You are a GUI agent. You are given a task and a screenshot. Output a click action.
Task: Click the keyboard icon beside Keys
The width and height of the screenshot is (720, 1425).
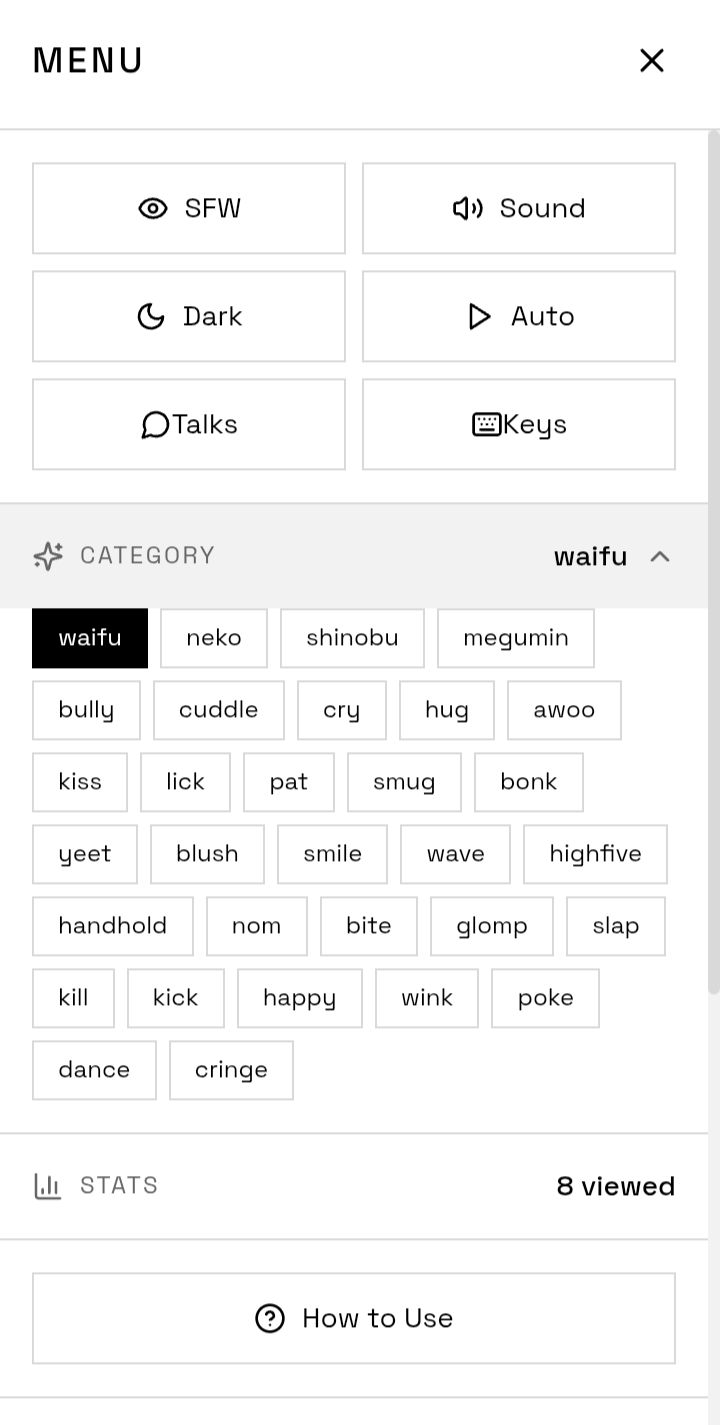point(487,424)
